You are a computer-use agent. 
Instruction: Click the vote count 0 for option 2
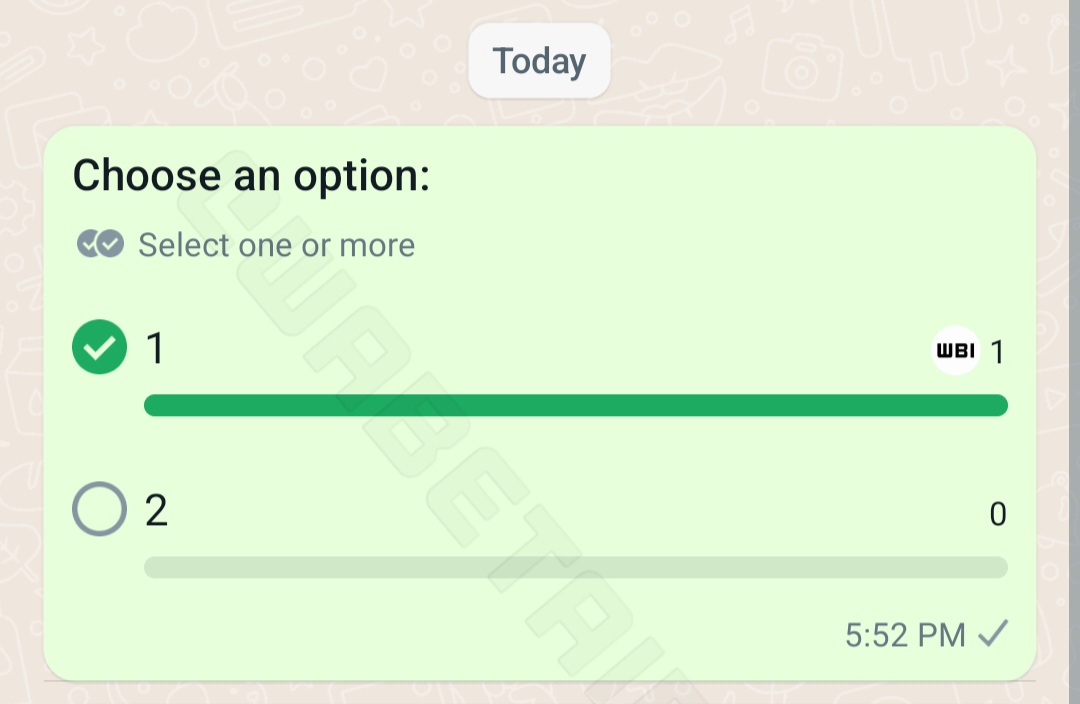(x=997, y=515)
